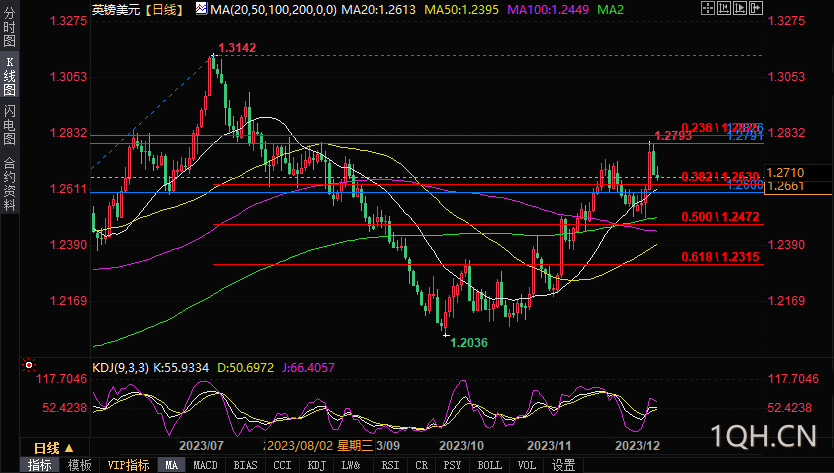This screenshot has width=834, height=473.
Task: Click the 2023/10 time axis label
Action: point(461,445)
